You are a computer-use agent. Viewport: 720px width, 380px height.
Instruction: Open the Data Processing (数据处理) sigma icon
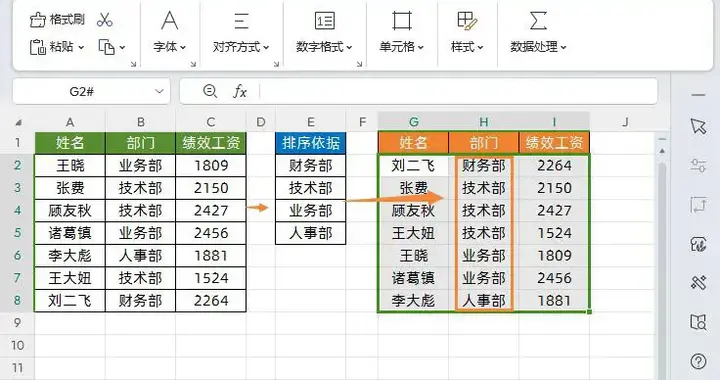[x=538, y=21]
